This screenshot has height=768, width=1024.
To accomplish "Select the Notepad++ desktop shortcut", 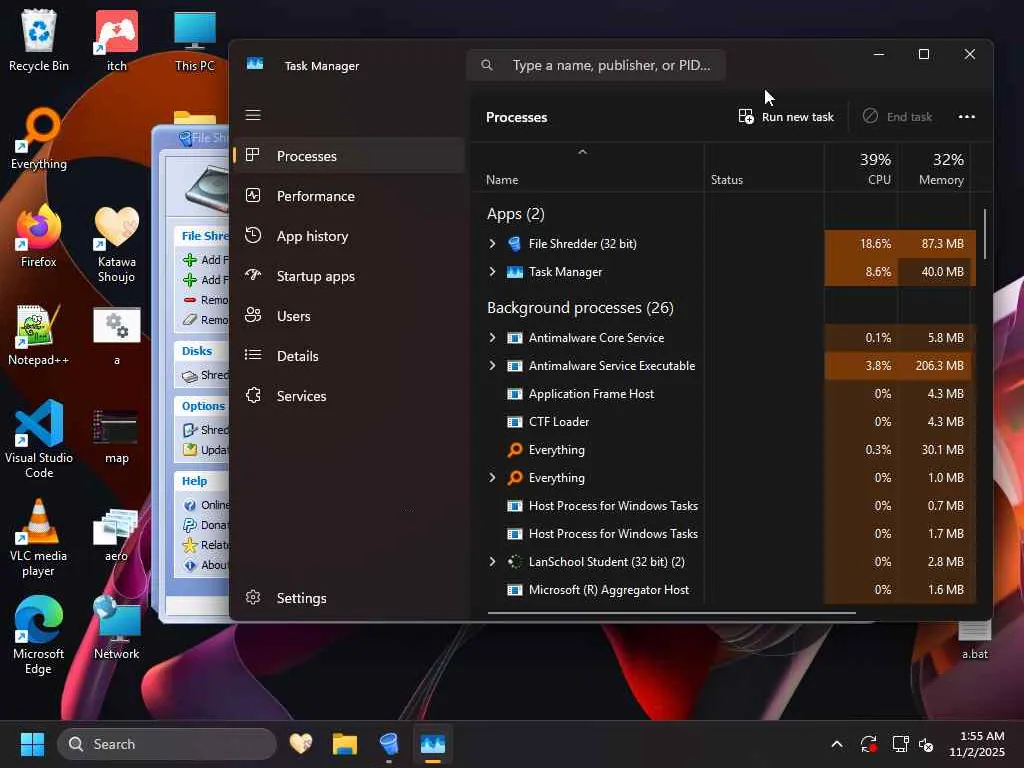I will click(39, 334).
